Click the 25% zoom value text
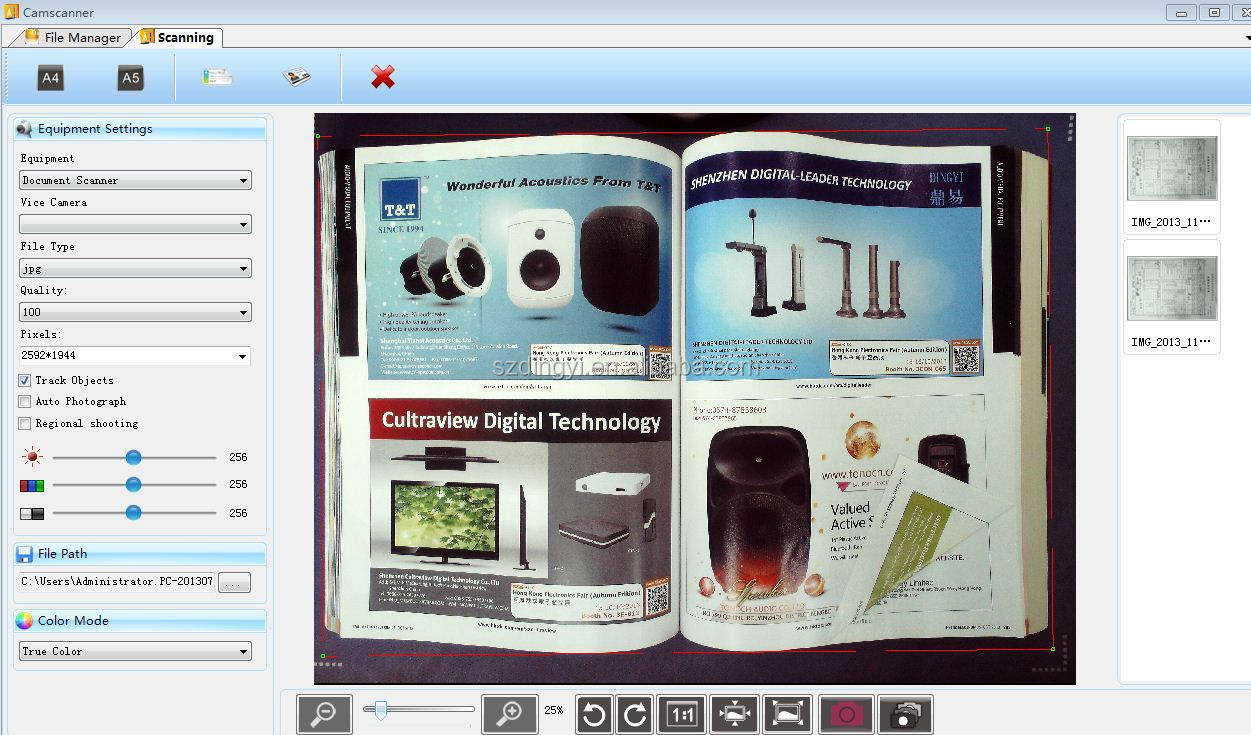 (x=554, y=710)
